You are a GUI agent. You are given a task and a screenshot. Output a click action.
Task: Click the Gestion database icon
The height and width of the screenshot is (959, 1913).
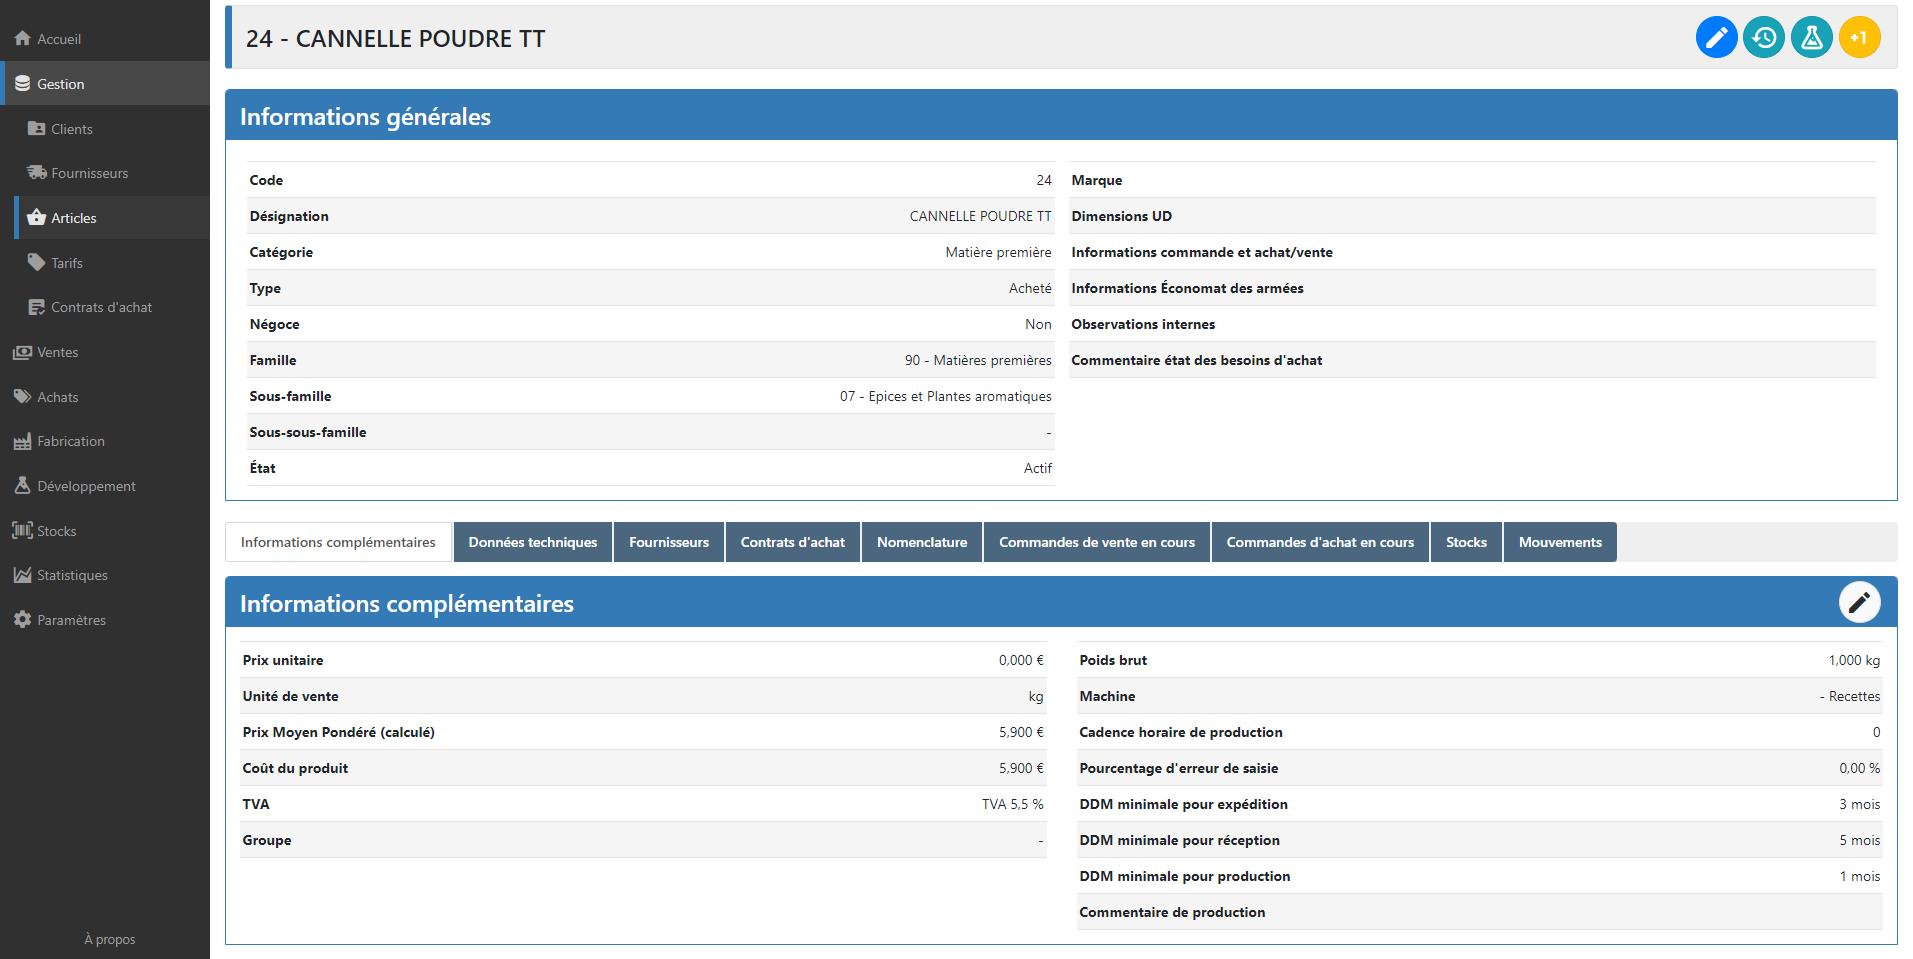[x=22, y=83]
